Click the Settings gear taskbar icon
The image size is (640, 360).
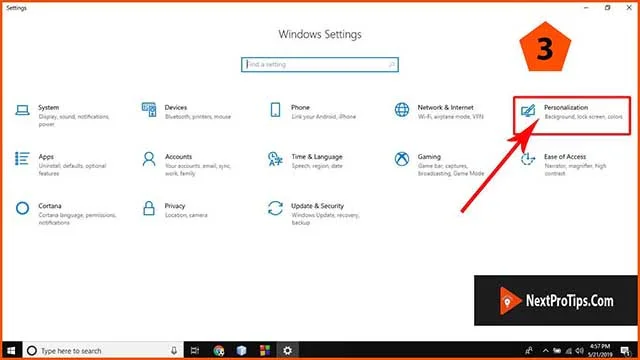287,351
